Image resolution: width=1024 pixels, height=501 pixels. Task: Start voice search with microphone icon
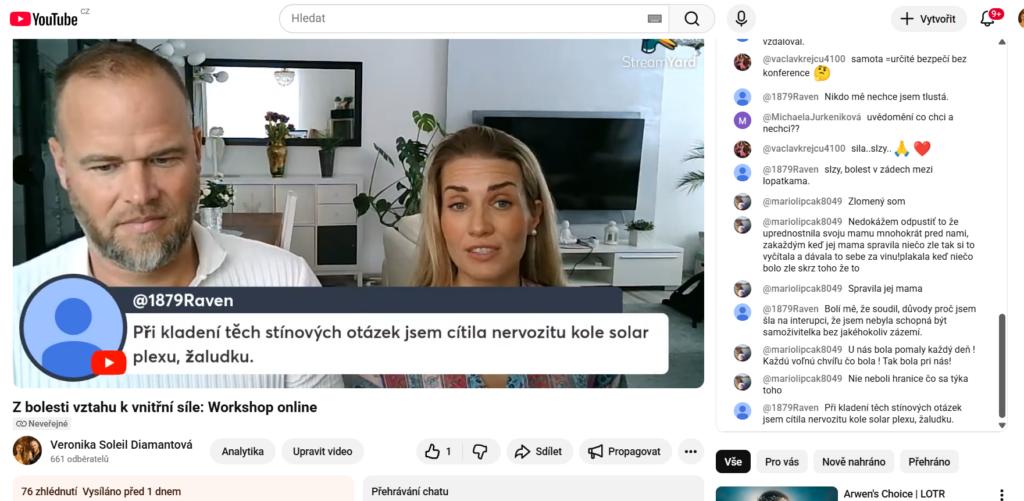(x=741, y=19)
